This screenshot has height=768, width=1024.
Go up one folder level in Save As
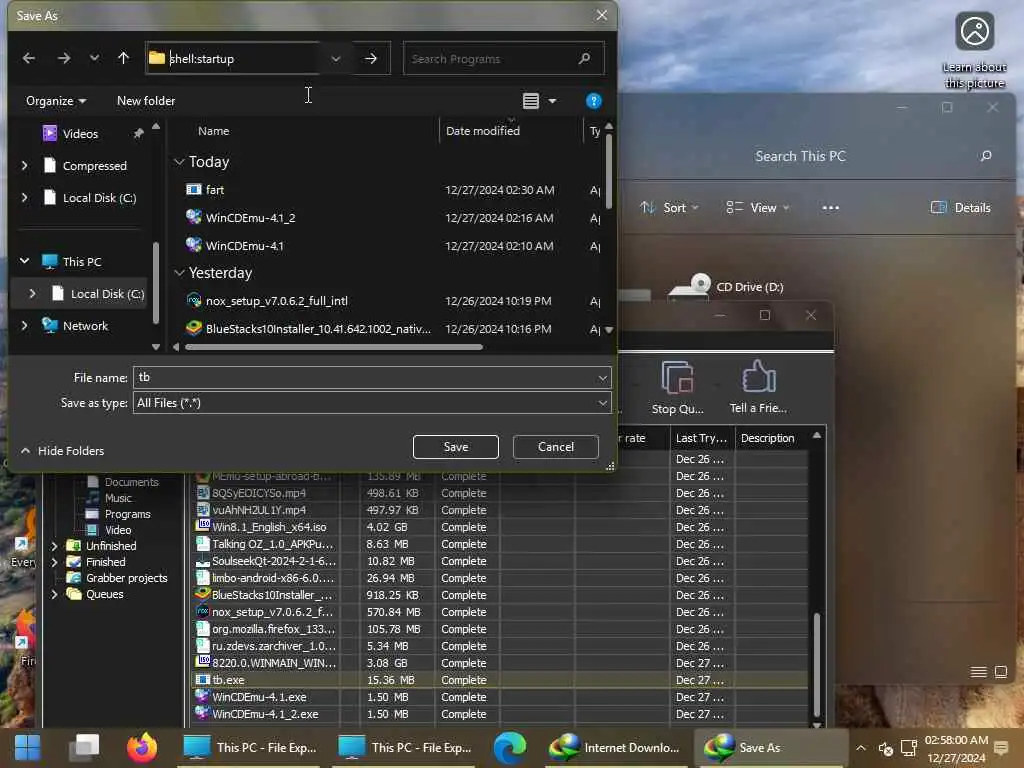click(x=123, y=58)
